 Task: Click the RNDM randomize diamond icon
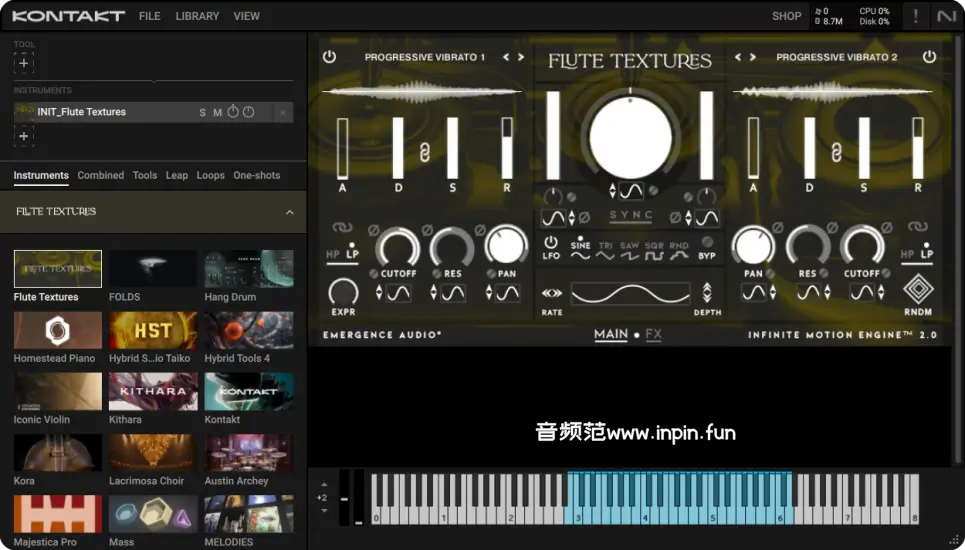click(918, 289)
